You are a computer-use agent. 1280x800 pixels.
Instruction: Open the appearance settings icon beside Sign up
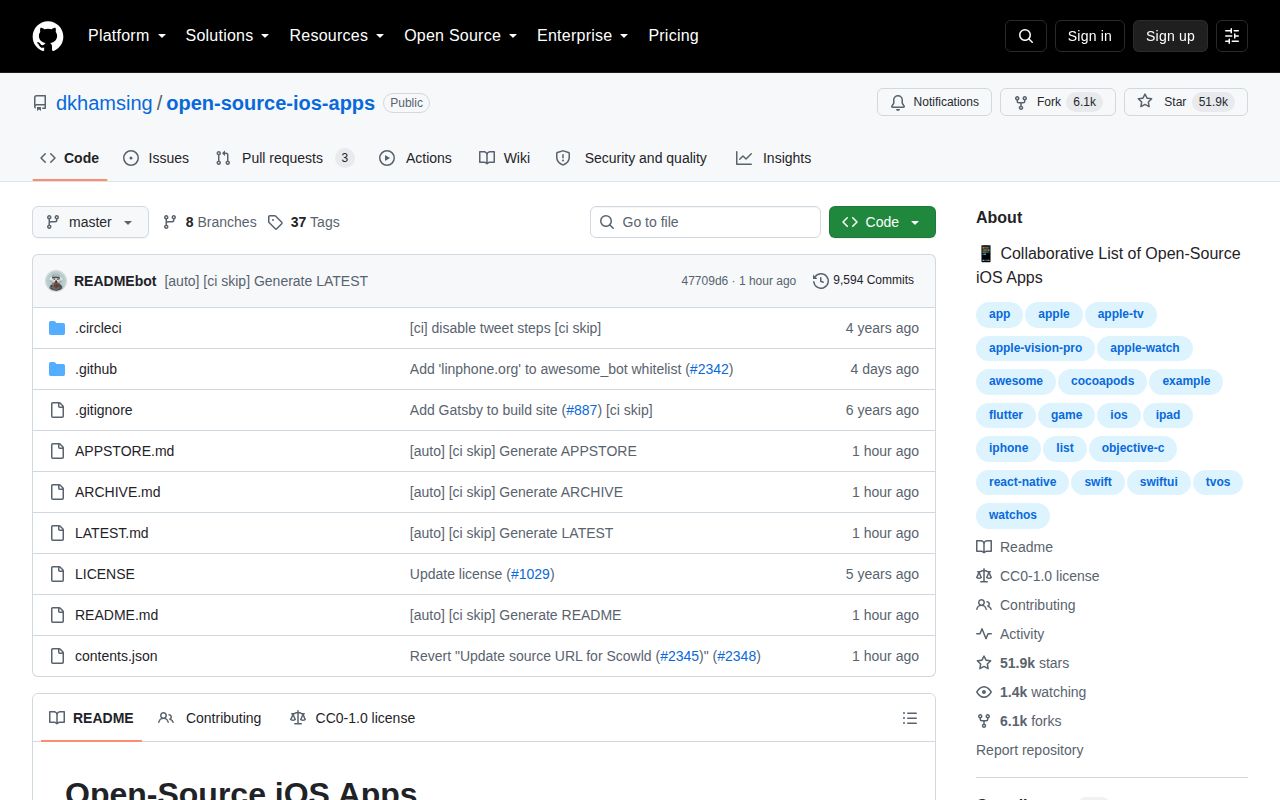(1232, 36)
